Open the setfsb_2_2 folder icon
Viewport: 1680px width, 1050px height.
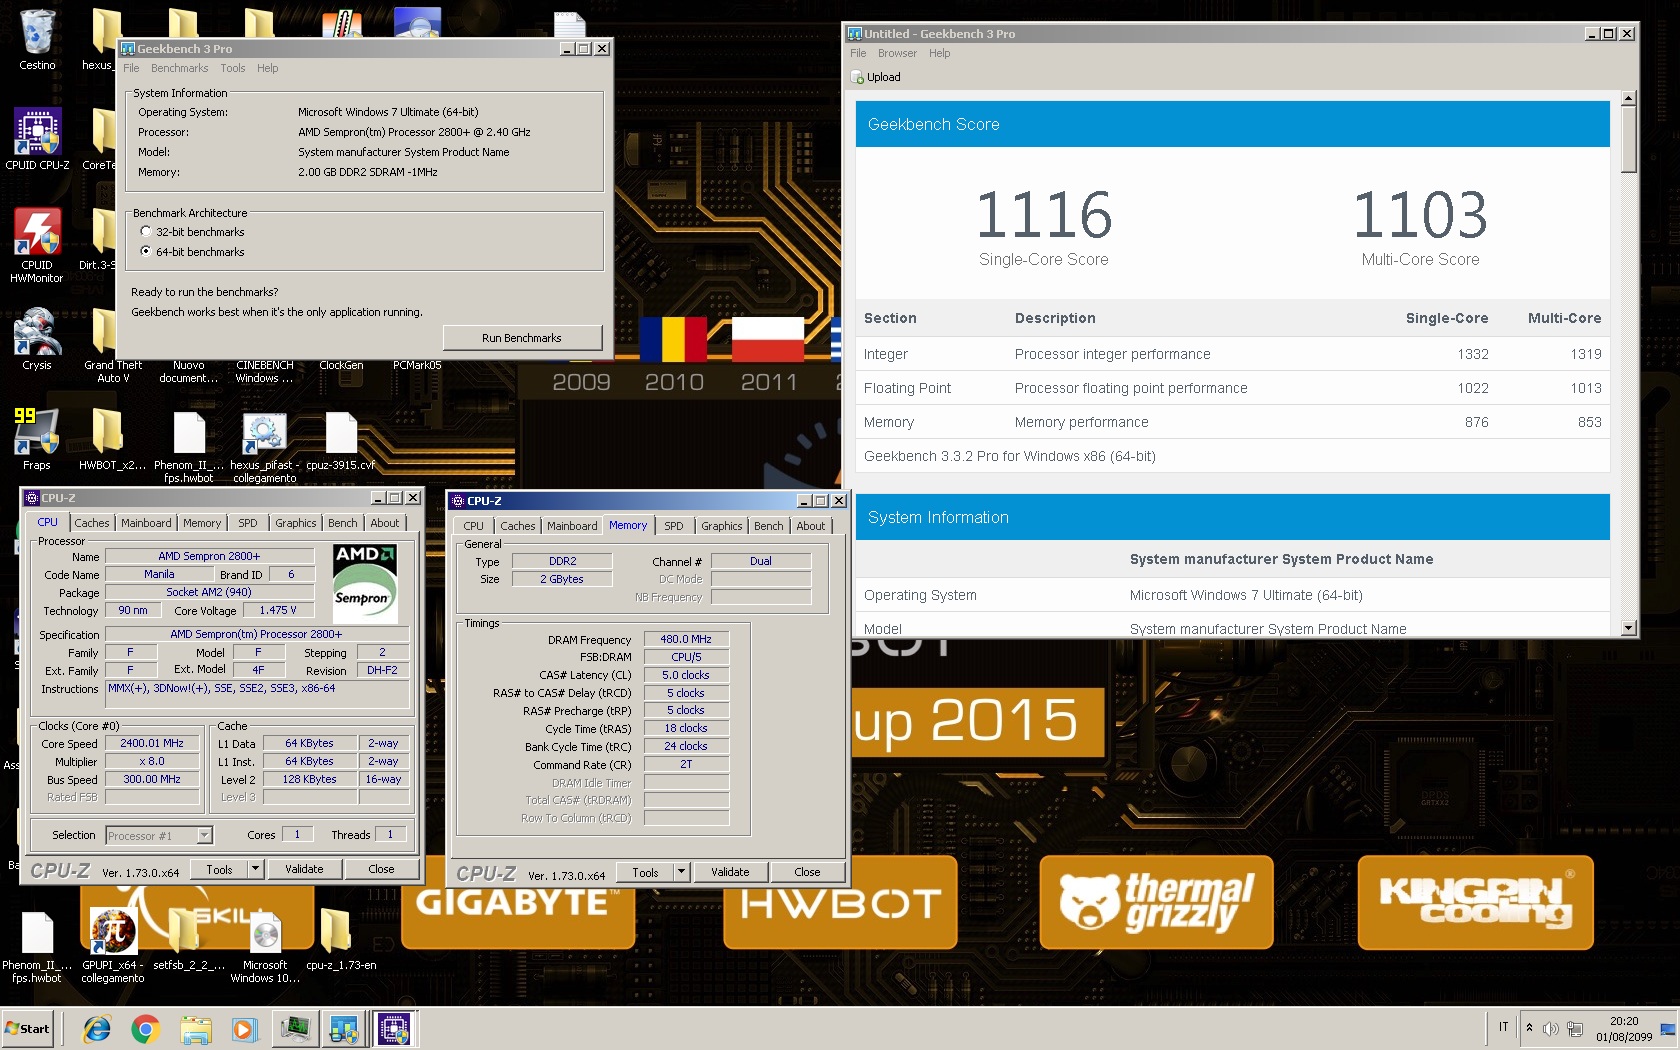click(x=188, y=940)
